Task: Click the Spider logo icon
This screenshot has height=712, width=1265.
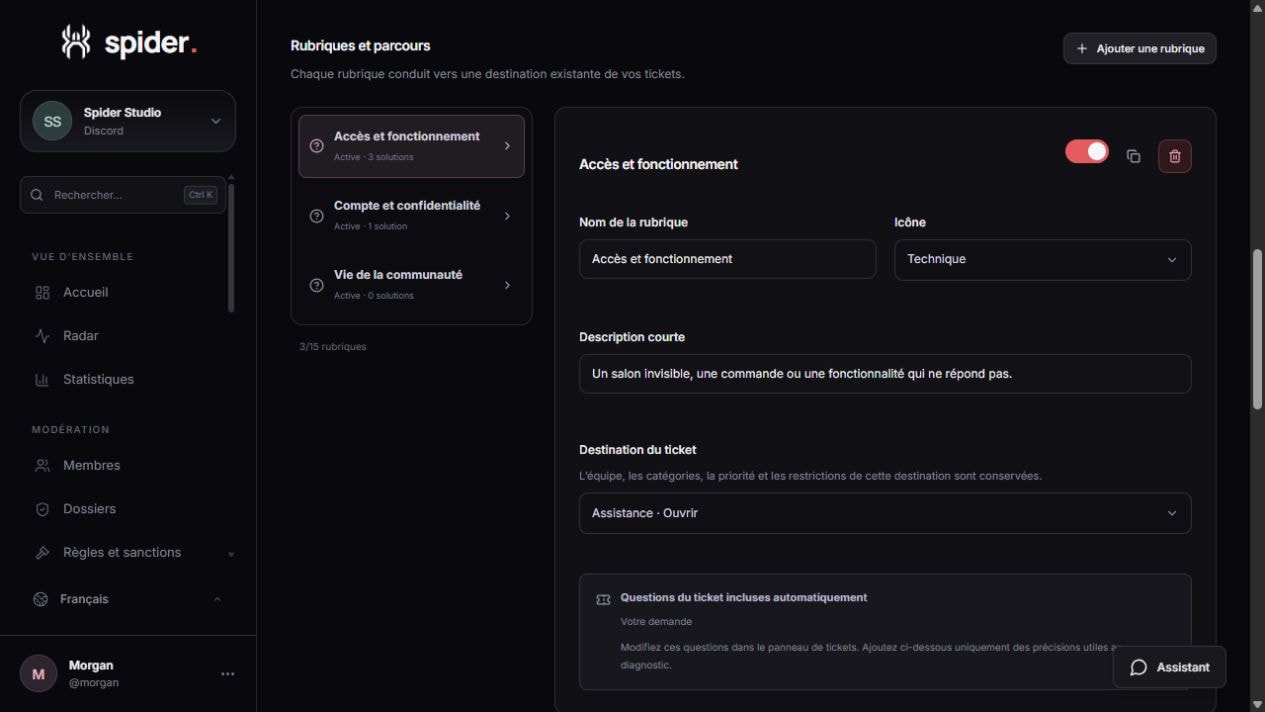Action: tap(76, 42)
